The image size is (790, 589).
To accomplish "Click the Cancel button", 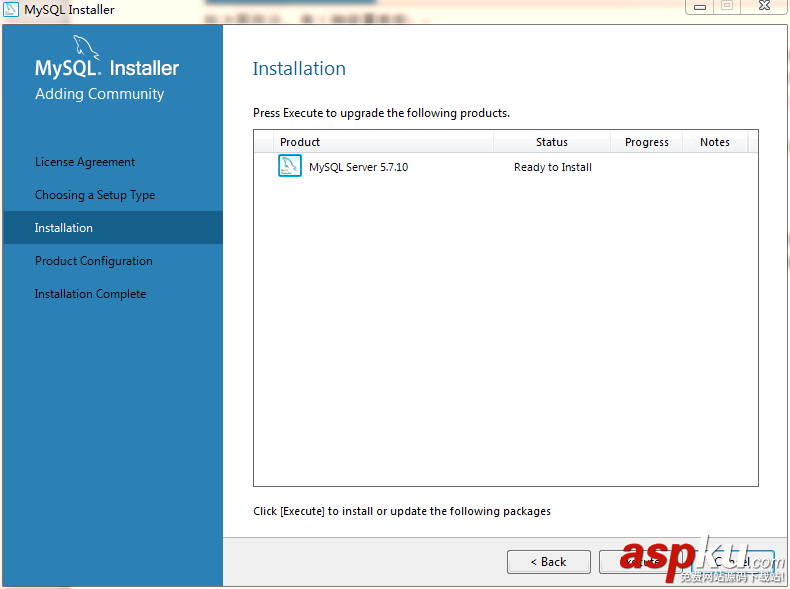I will pyautogui.click(x=733, y=562).
